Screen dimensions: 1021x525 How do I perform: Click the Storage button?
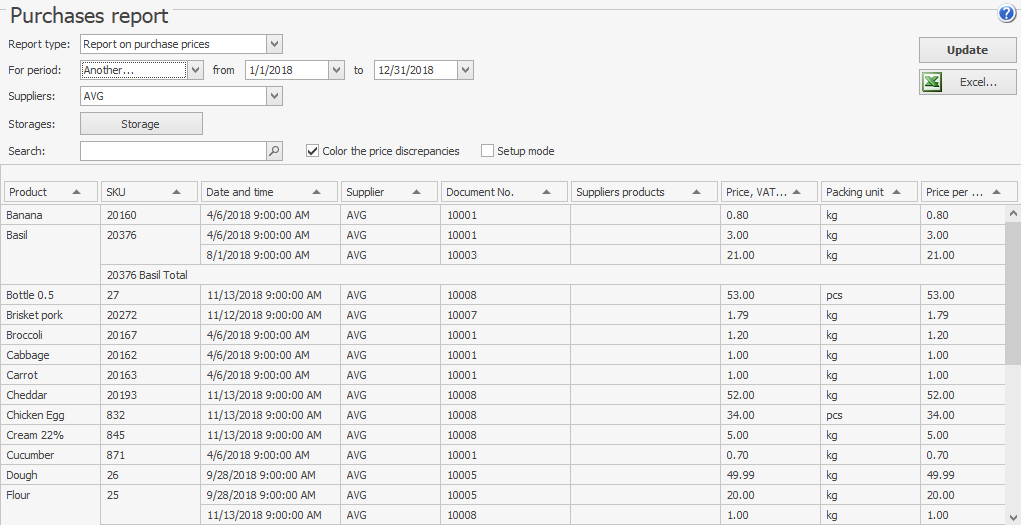click(x=141, y=124)
